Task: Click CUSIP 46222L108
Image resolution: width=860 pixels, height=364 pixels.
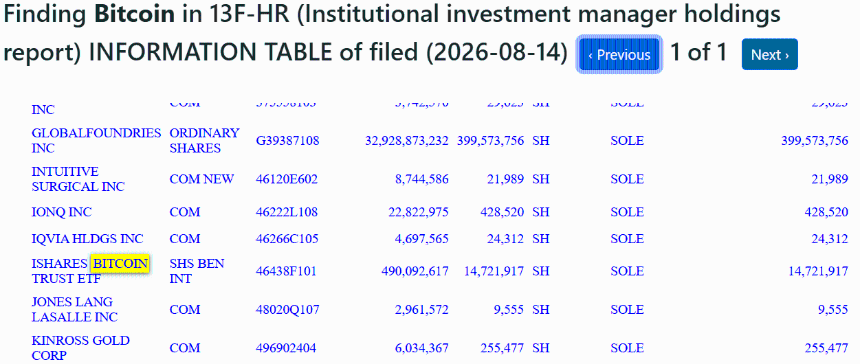Action: pyautogui.click(x=287, y=212)
